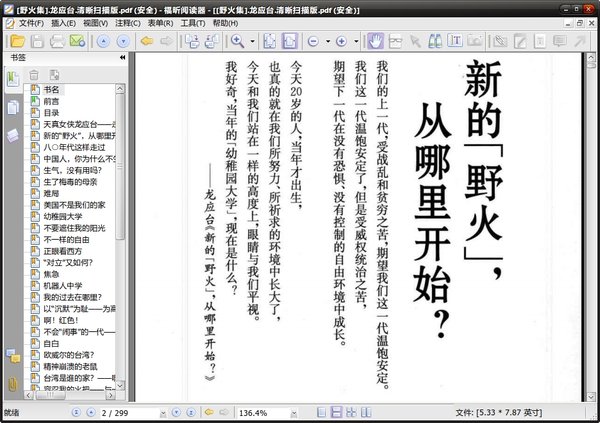This screenshot has width=600, height=423.
Task: Switch to continuous page layout in status bar
Action: pyautogui.click(x=336, y=412)
